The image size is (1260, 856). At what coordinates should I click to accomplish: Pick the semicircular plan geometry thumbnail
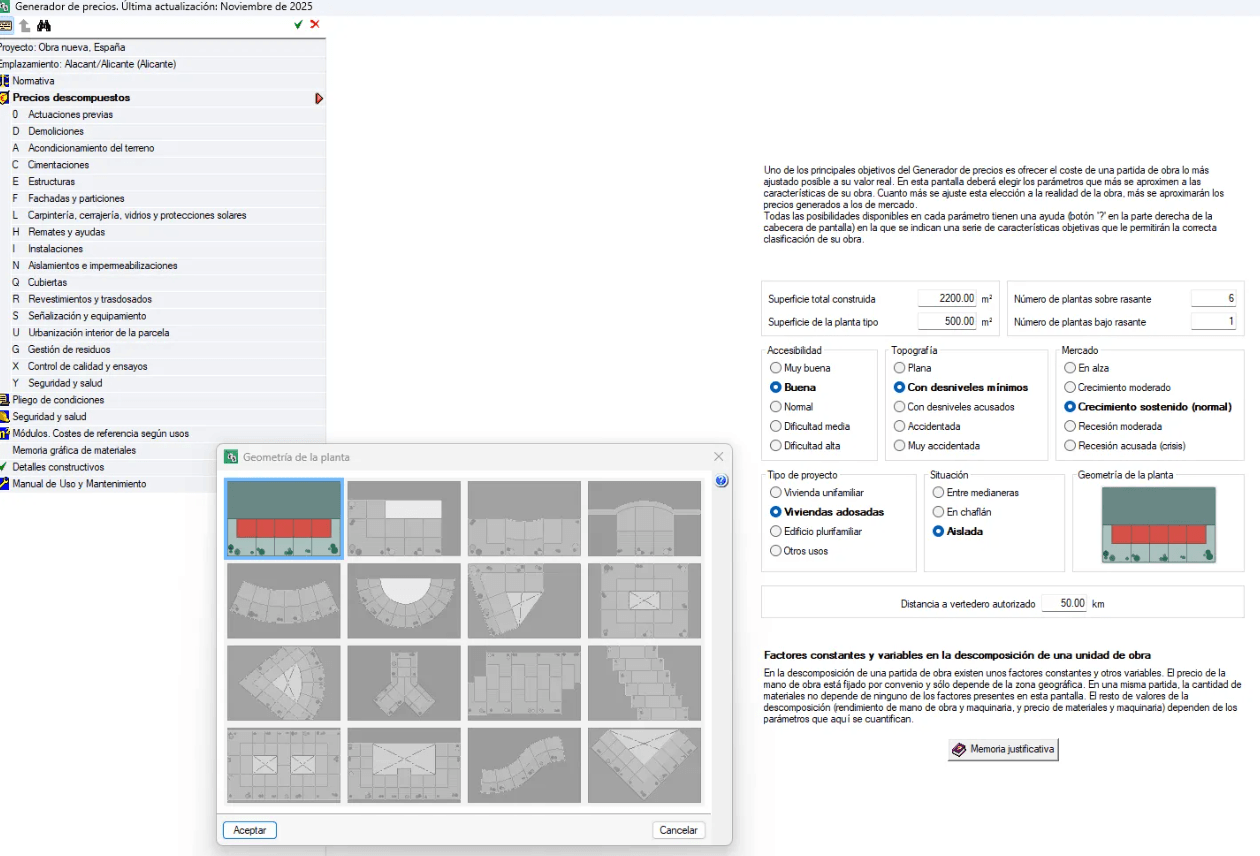pyautogui.click(x=404, y=601)
